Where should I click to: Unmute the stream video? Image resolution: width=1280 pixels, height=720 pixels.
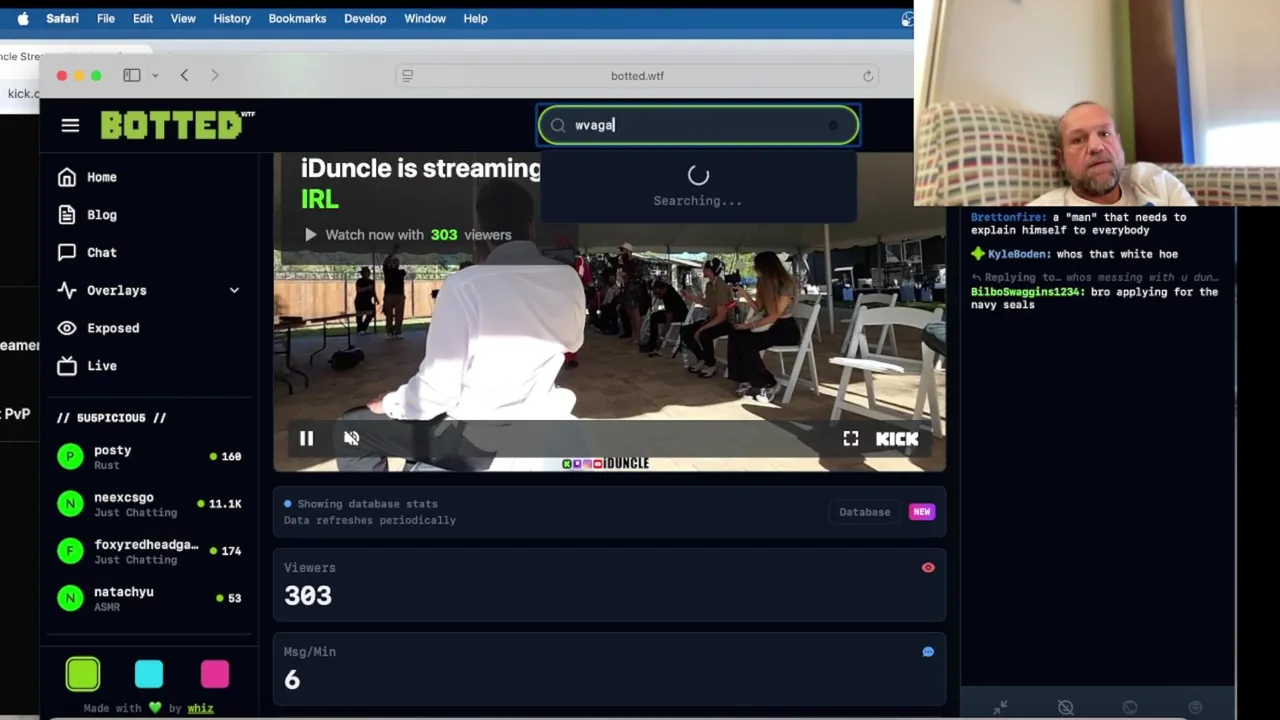tap(352, 438)
